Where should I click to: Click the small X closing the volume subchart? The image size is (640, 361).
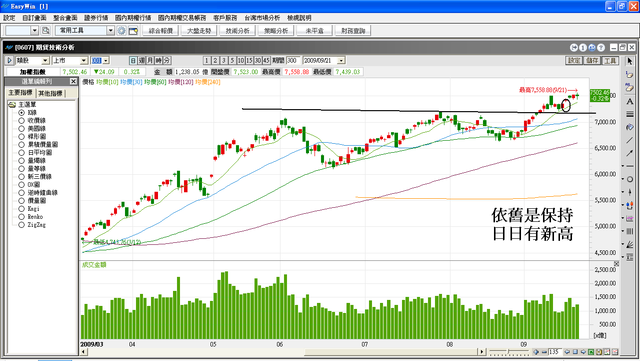point(616,264)
